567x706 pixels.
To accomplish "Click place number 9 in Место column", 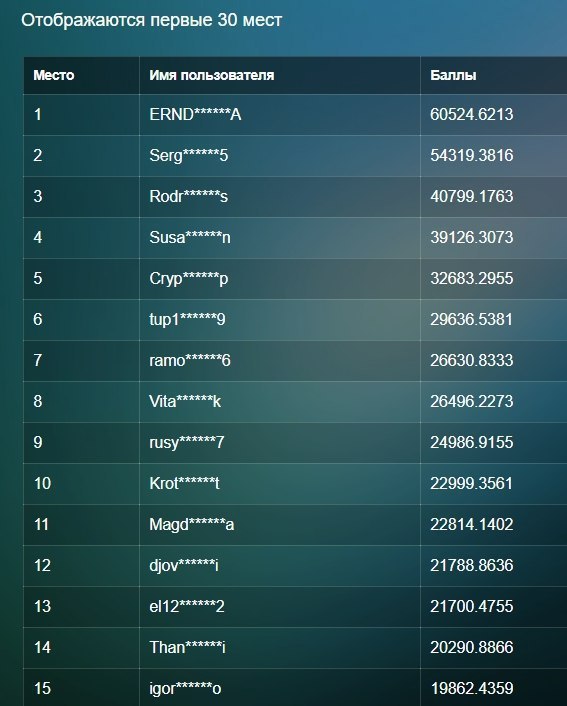I will [x=38, y=442].
